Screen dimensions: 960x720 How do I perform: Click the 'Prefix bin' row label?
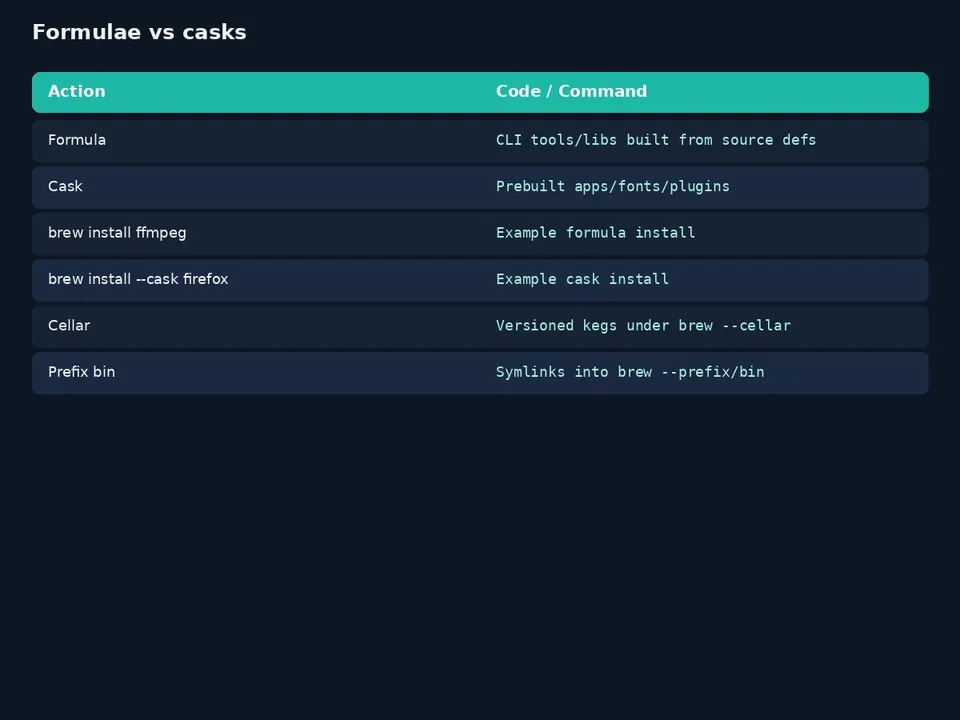click(x=81, y=372)
